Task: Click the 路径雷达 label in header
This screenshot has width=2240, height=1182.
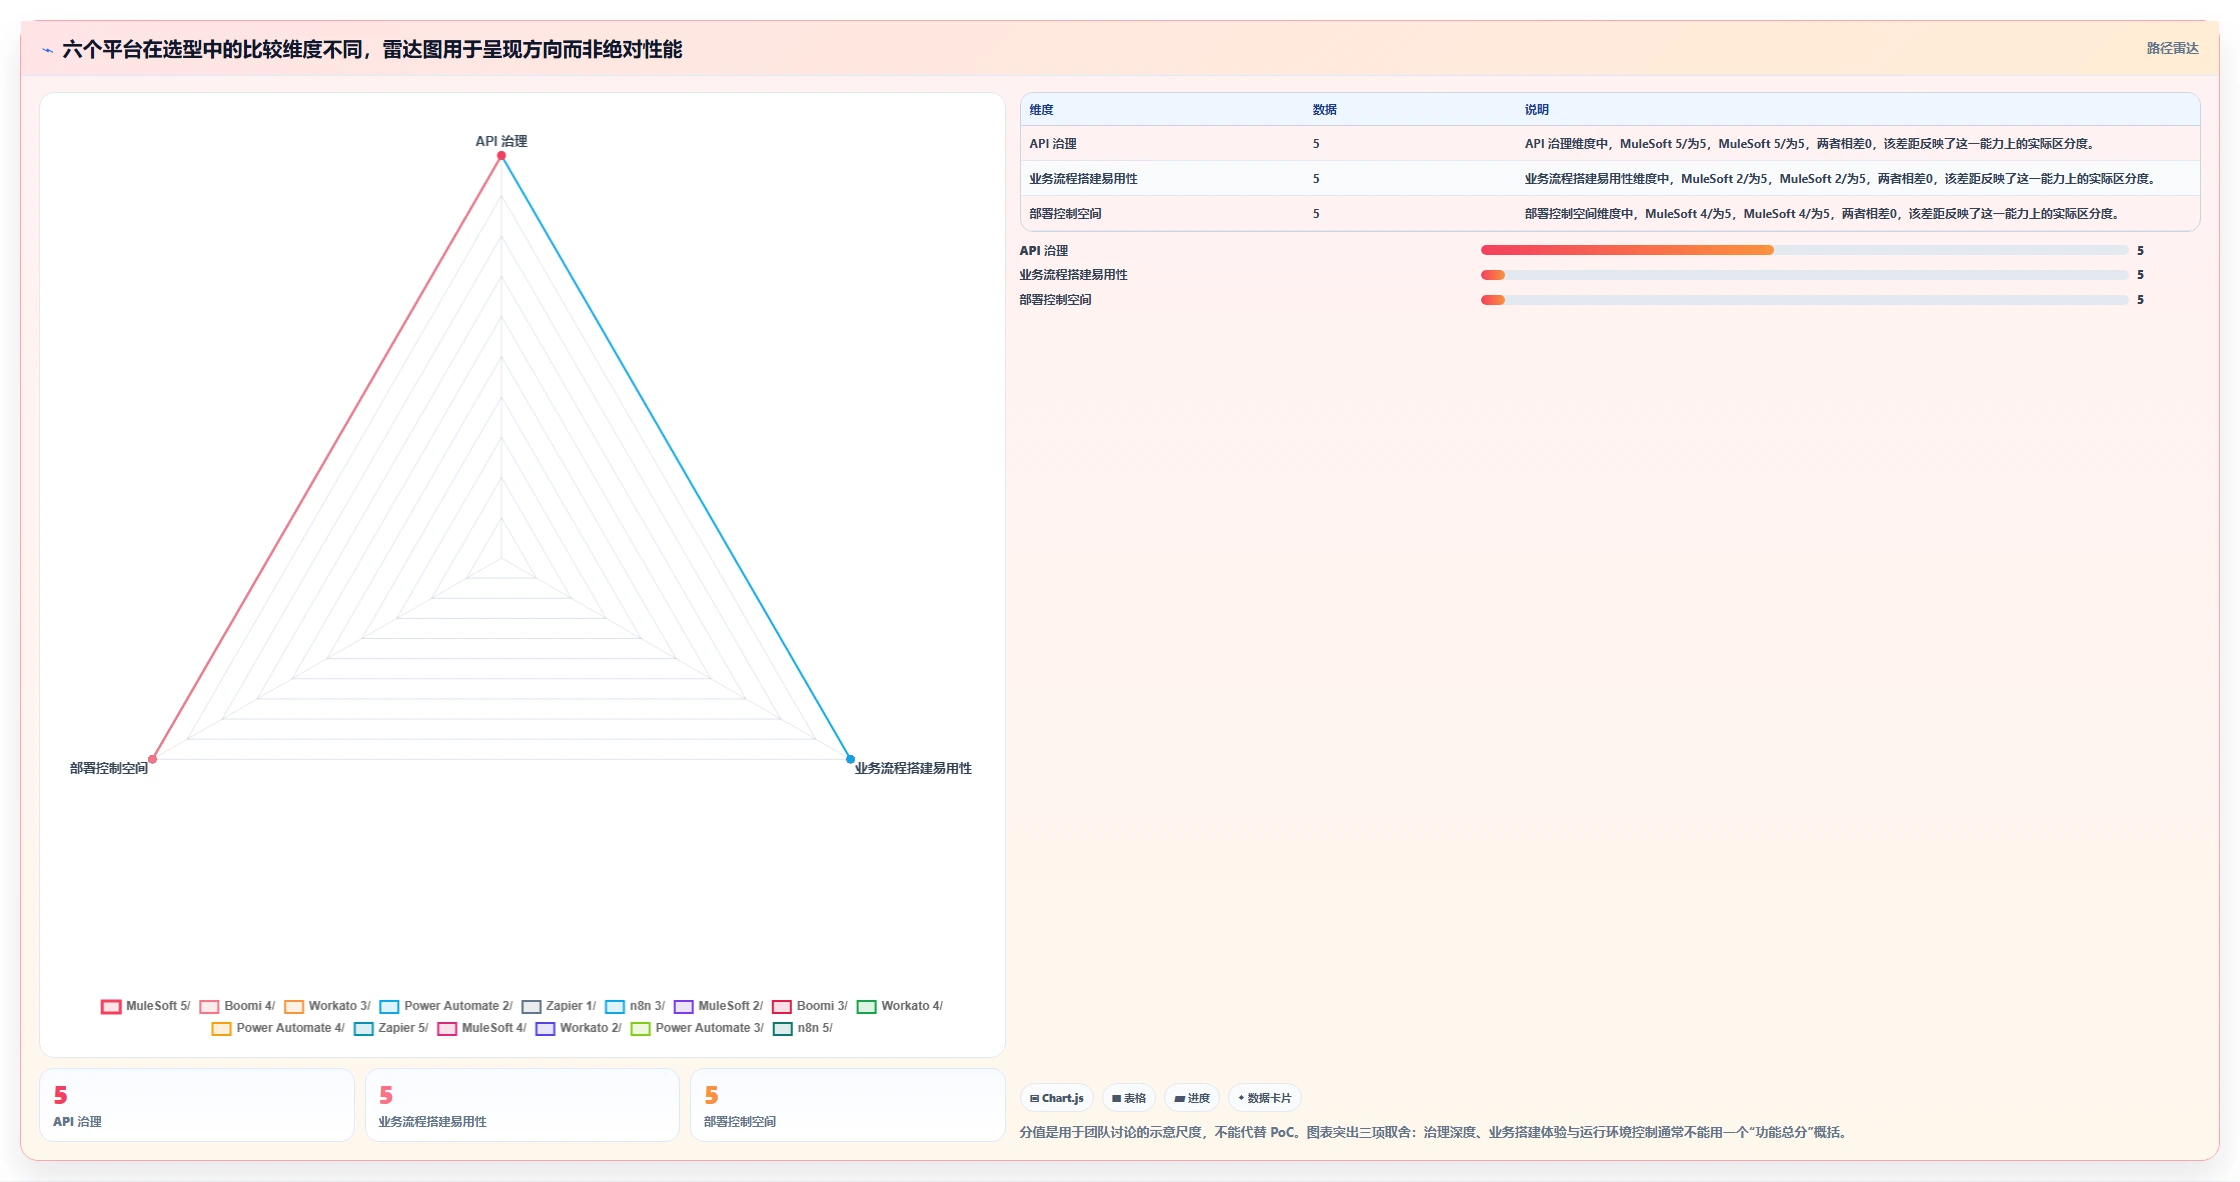Action: (x=2172, y=48)
